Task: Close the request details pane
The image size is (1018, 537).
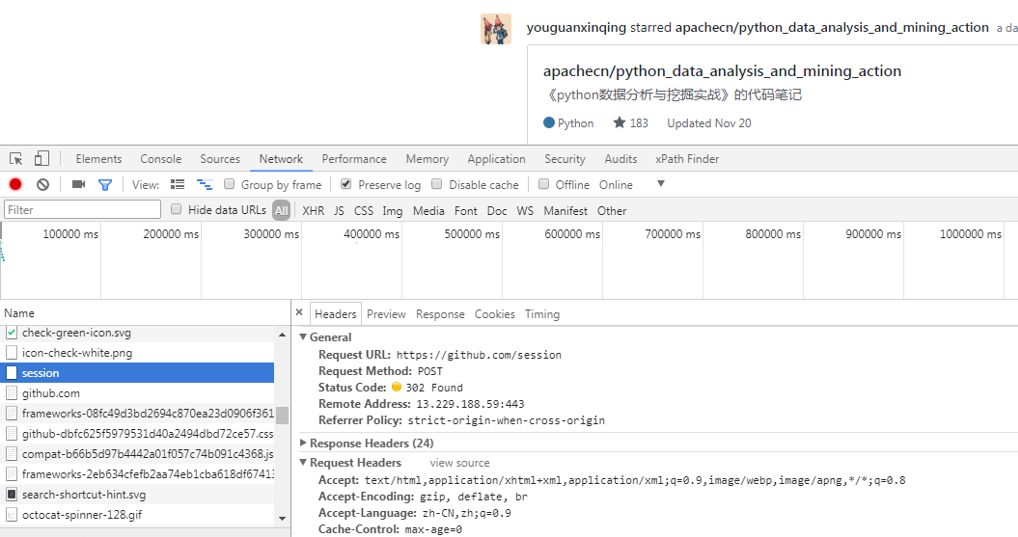Action: point(299,312)
